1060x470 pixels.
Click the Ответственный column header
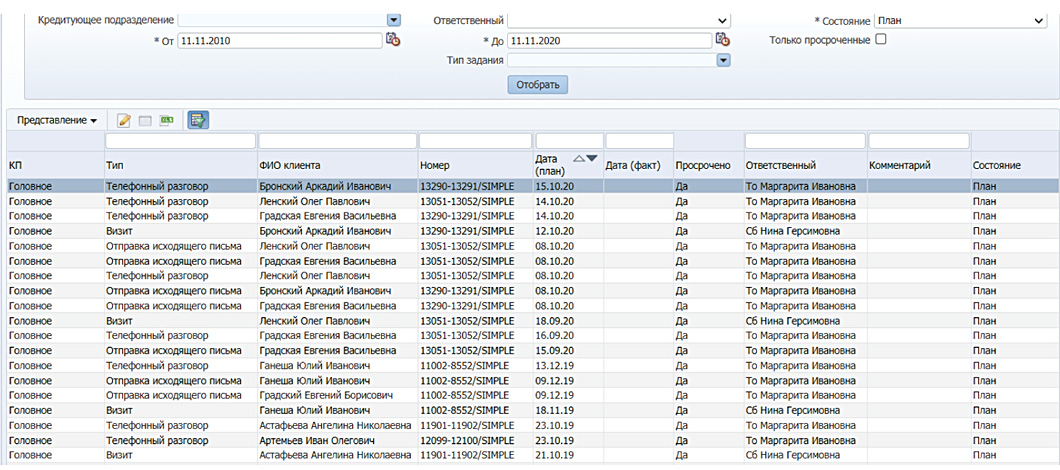(x=781, y=165)
